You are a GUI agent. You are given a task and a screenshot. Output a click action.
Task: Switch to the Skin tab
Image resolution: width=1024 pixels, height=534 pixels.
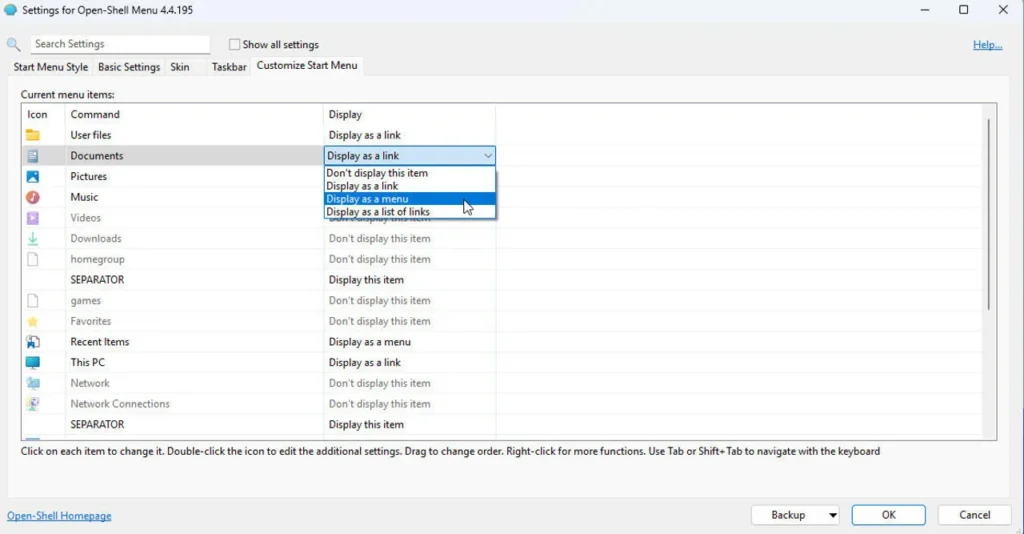coord(180,67)
